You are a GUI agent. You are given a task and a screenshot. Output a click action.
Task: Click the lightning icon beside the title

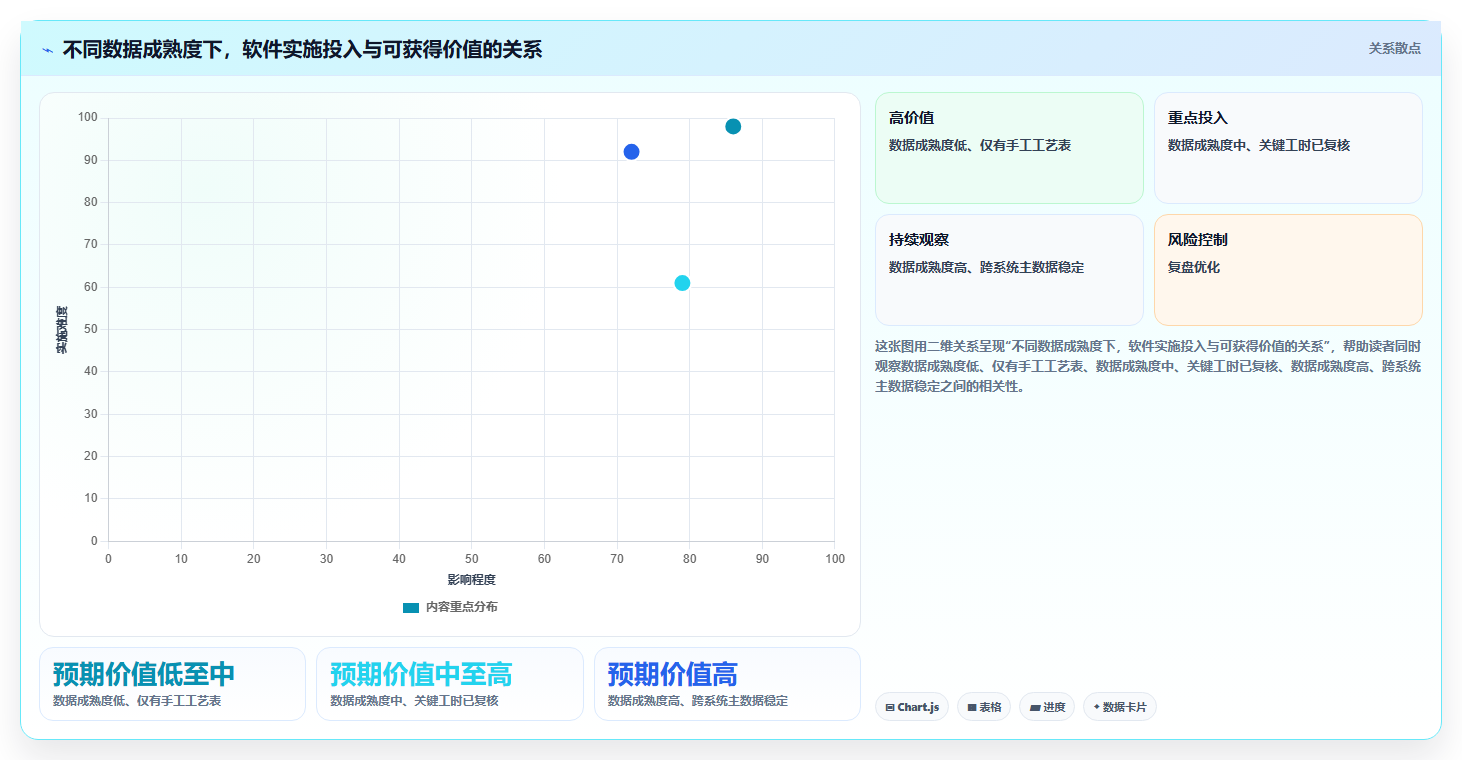[x=47, y=49]
